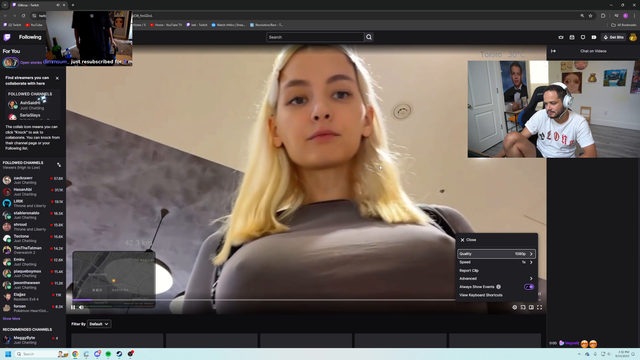Select View Keyboard Shortcuts entry
The image size is (640, 360).
[481, 295]
